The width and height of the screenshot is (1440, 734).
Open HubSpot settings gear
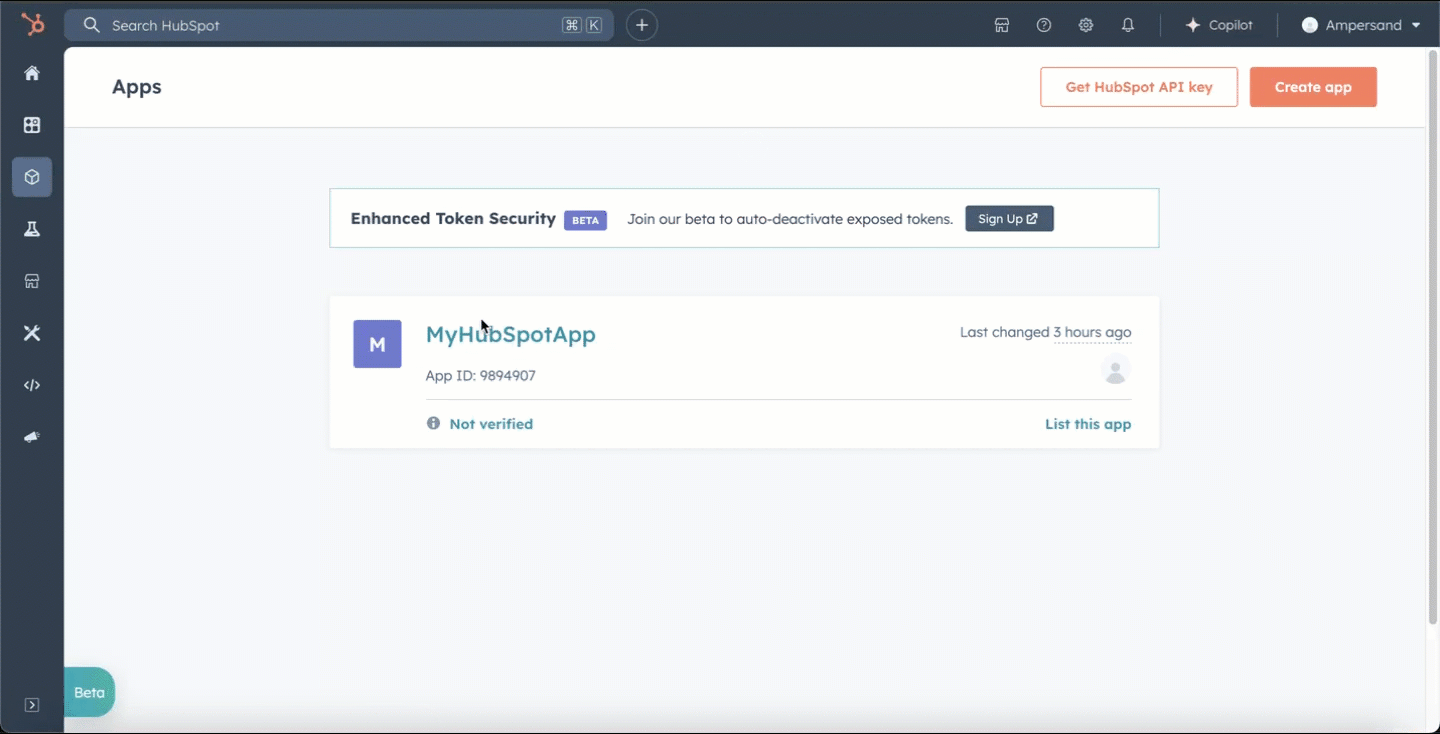click(1085, 24)
